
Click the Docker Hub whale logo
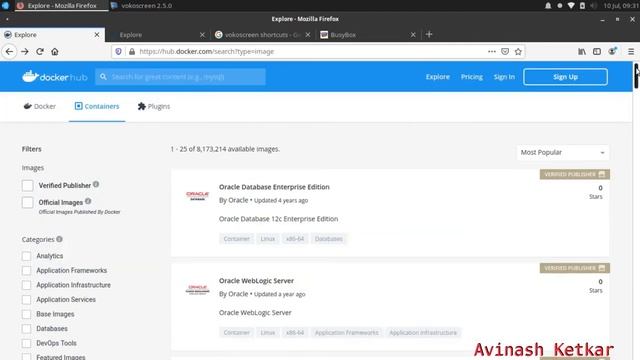pyautogui.click(x=30, y=76)
